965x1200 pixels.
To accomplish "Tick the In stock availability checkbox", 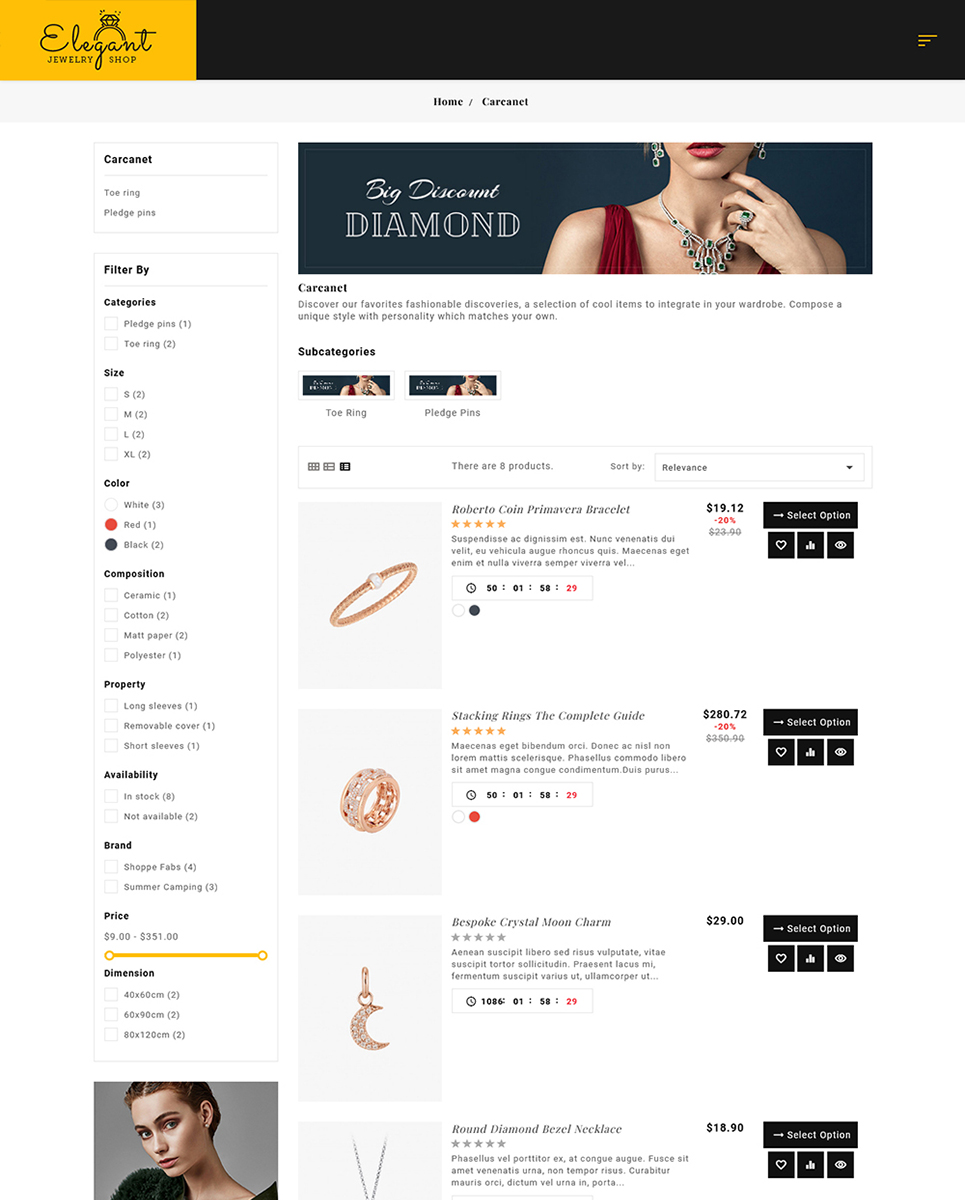I will [x=111, y=796].
